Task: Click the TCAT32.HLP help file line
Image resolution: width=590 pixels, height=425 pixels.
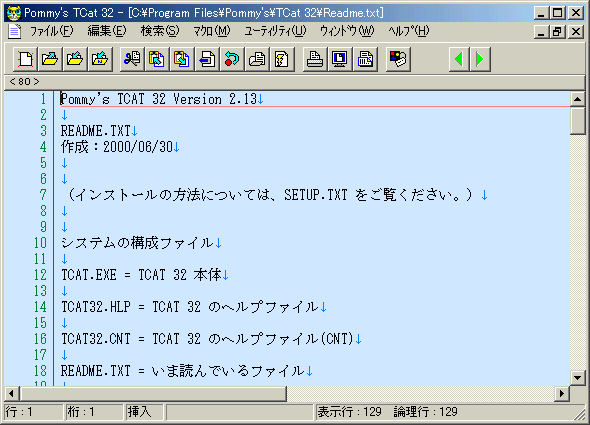Action: tap(190, 307)
